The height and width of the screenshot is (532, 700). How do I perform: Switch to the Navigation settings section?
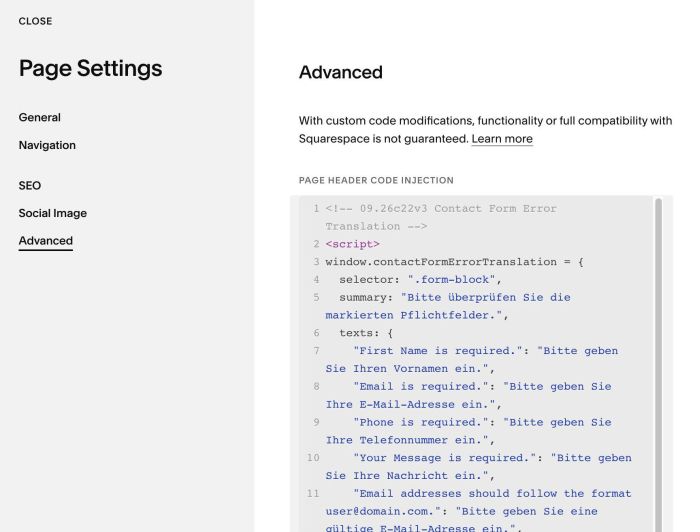(47, 145)
